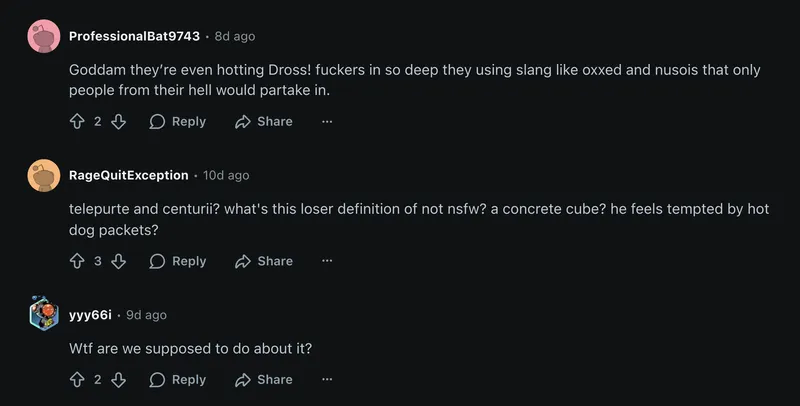Screen dimensions: 800x406
Task: Share yyy66i's comment
Action: (x=263, y=379)
